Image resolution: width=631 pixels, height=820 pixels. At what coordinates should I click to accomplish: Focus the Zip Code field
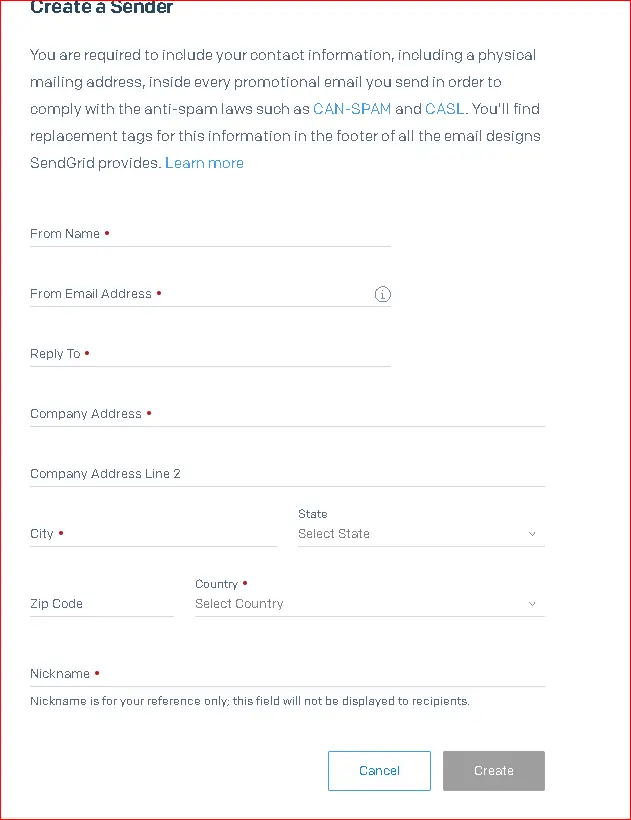tap(101, 604)
